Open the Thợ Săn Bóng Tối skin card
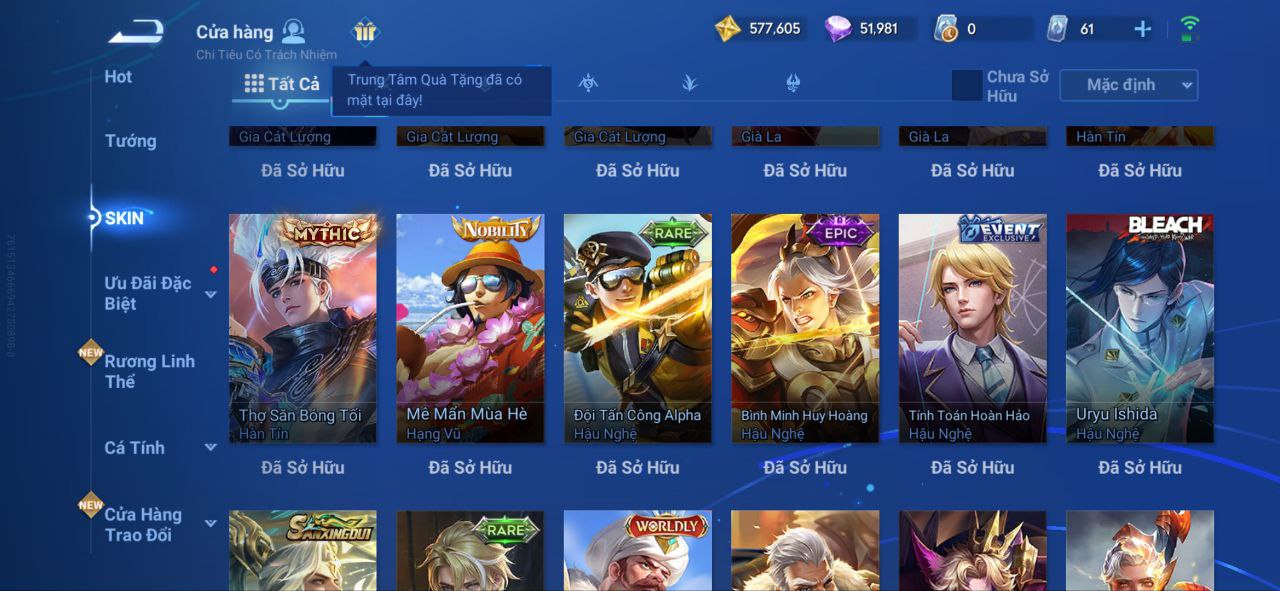This screenshot has height=591, width=1280. click(x=303, y=328)
